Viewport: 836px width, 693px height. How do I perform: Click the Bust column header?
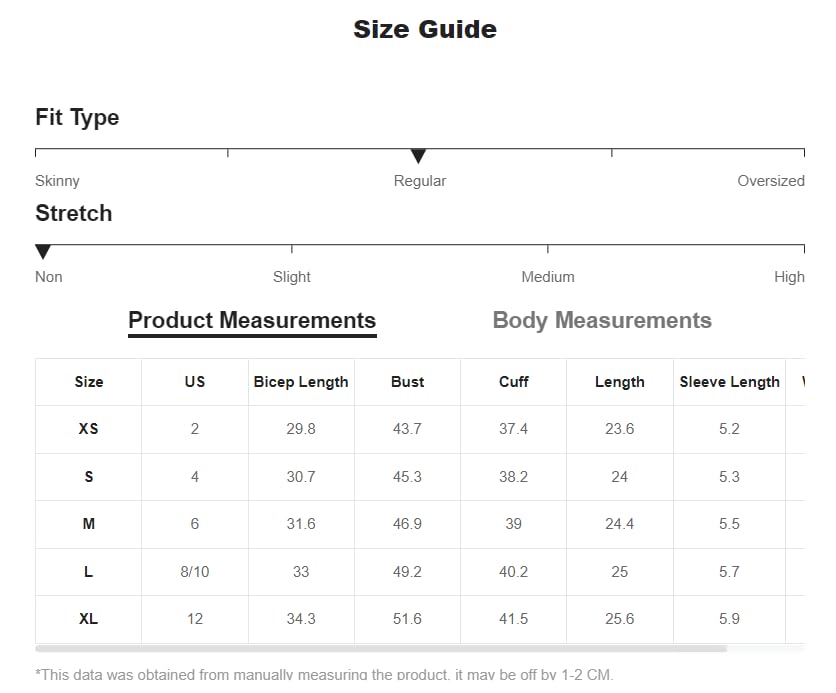[407, 382]
